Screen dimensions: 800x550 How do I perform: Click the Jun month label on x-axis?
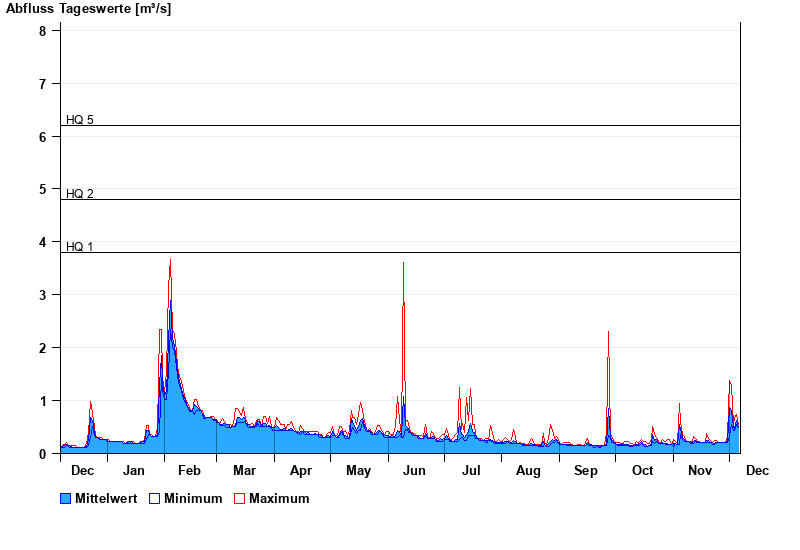(414, 471)
